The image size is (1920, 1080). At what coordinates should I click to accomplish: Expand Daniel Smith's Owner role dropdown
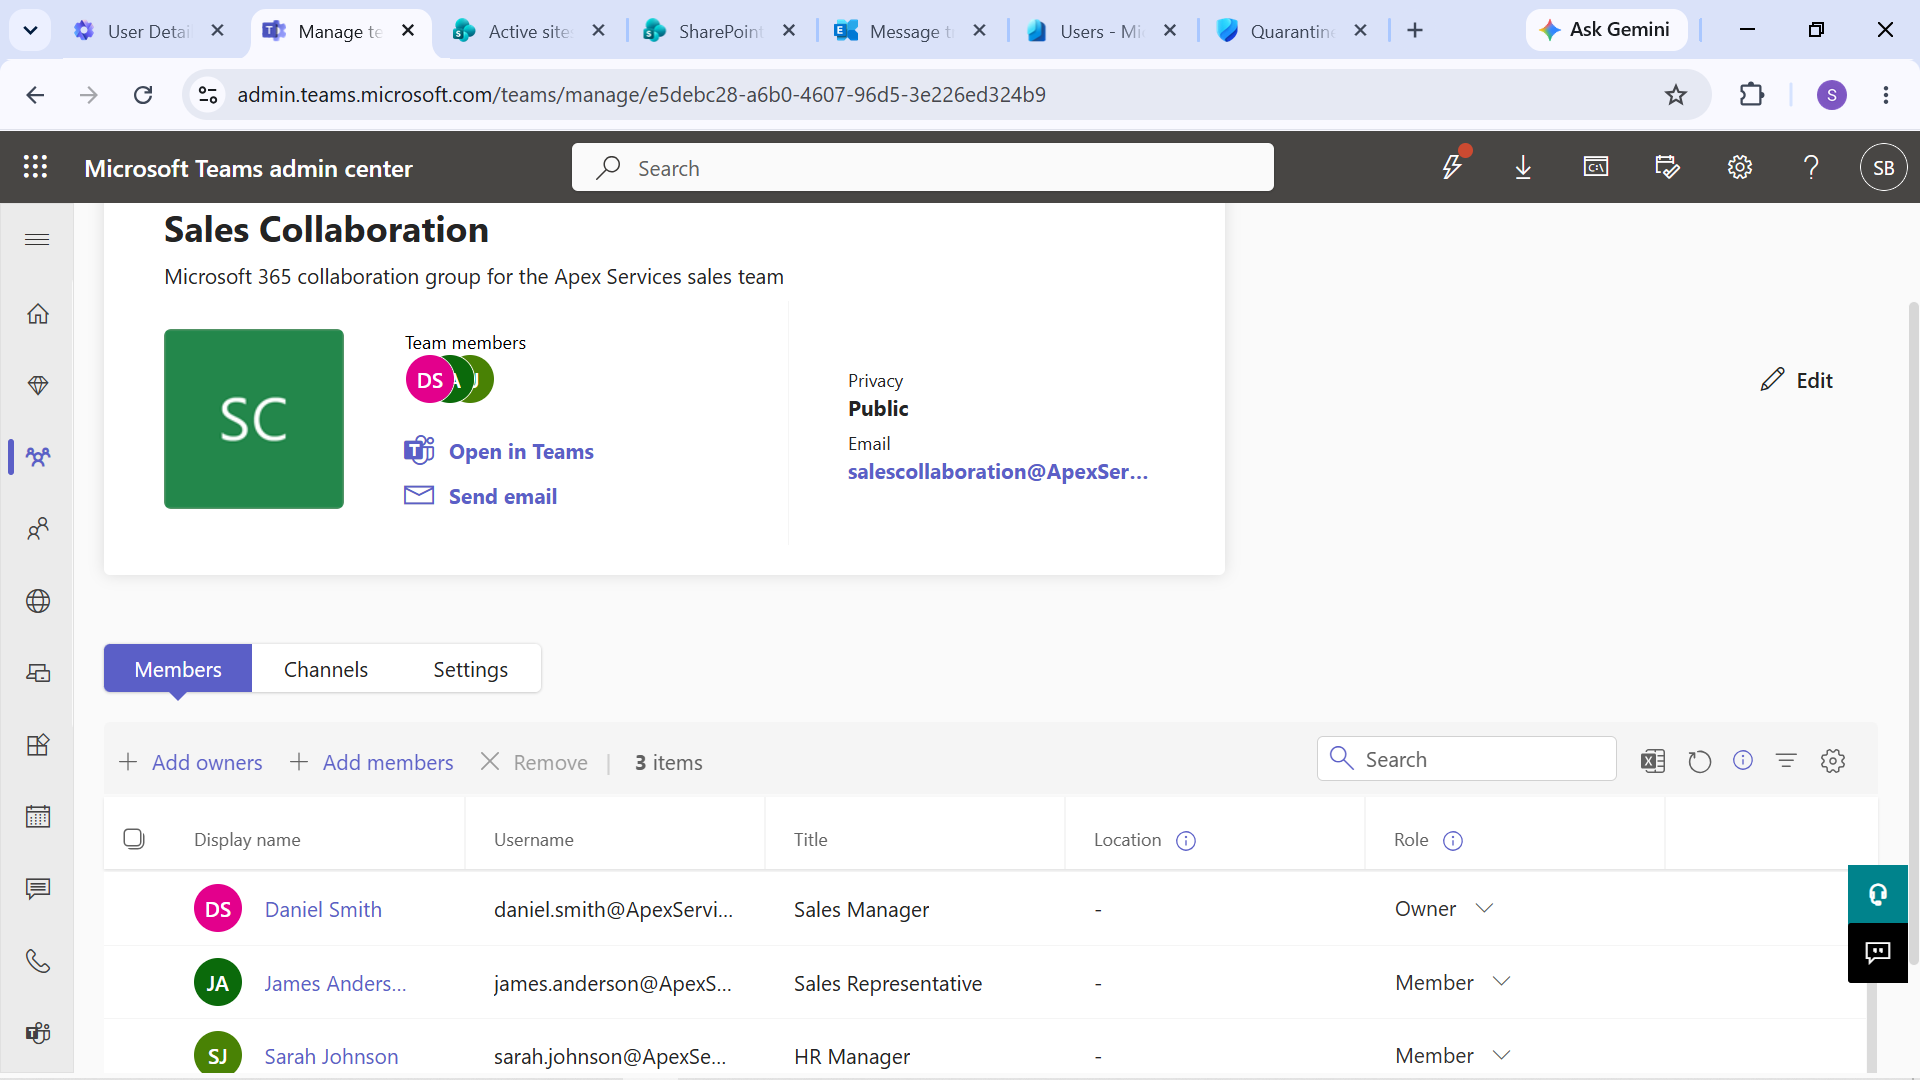[1485, 908]
